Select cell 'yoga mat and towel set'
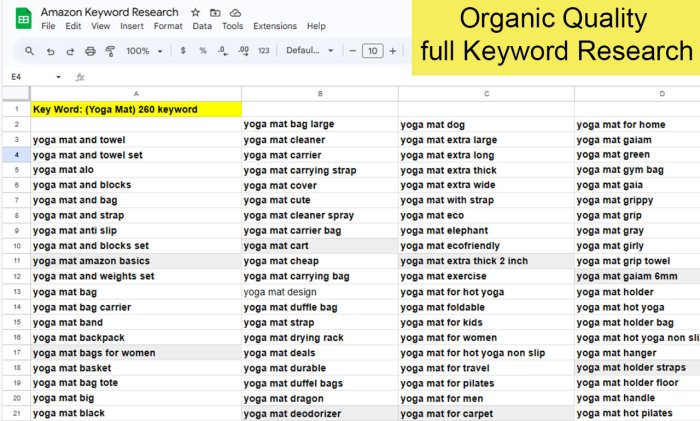This screenshot has height=421, width=700. (x=136, y=155)
